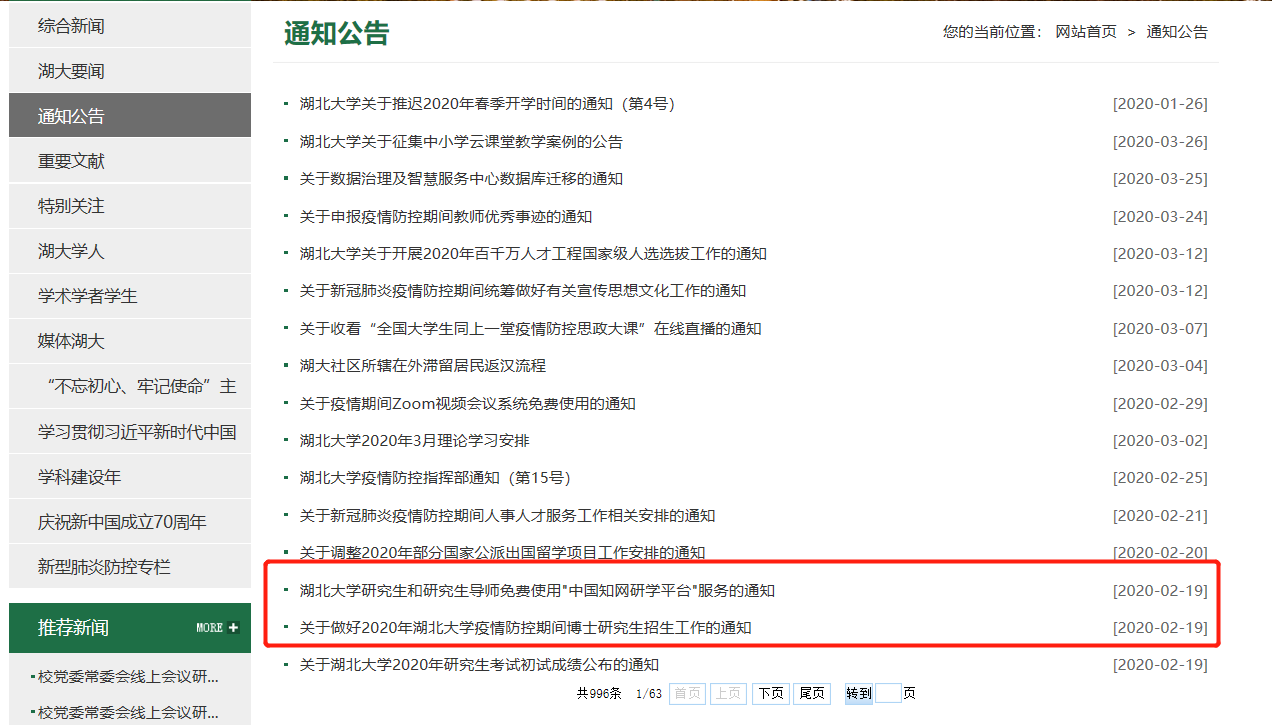
Task: Open the Zoom视频会议系统免费使用 notice
Action: coord(467,404)
